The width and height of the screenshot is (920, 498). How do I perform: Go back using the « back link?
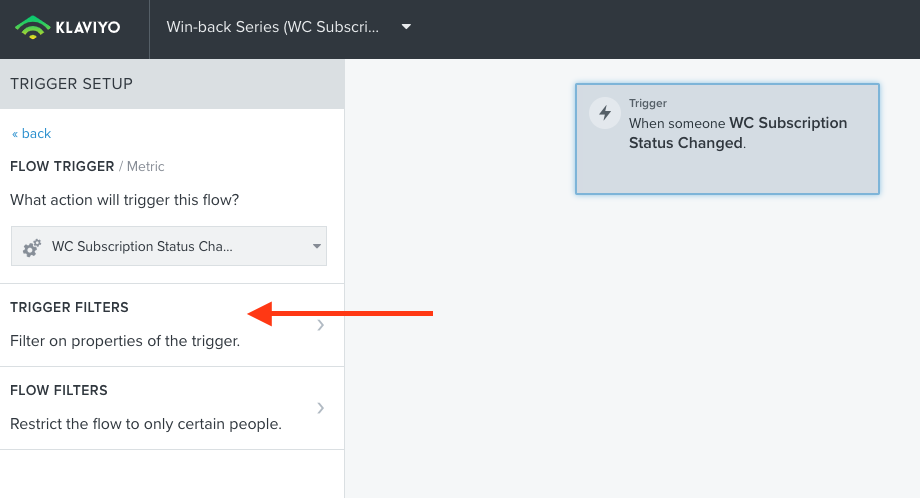[x=32, y=134]
